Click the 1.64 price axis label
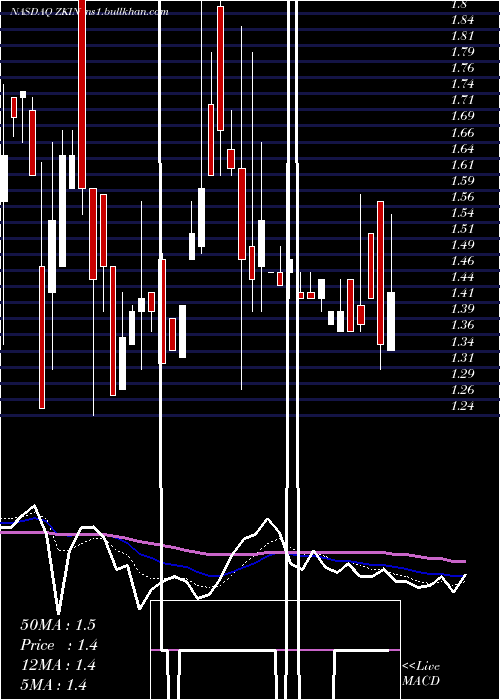The width and height of the screenshot is (500, 700). pos(462,149)
